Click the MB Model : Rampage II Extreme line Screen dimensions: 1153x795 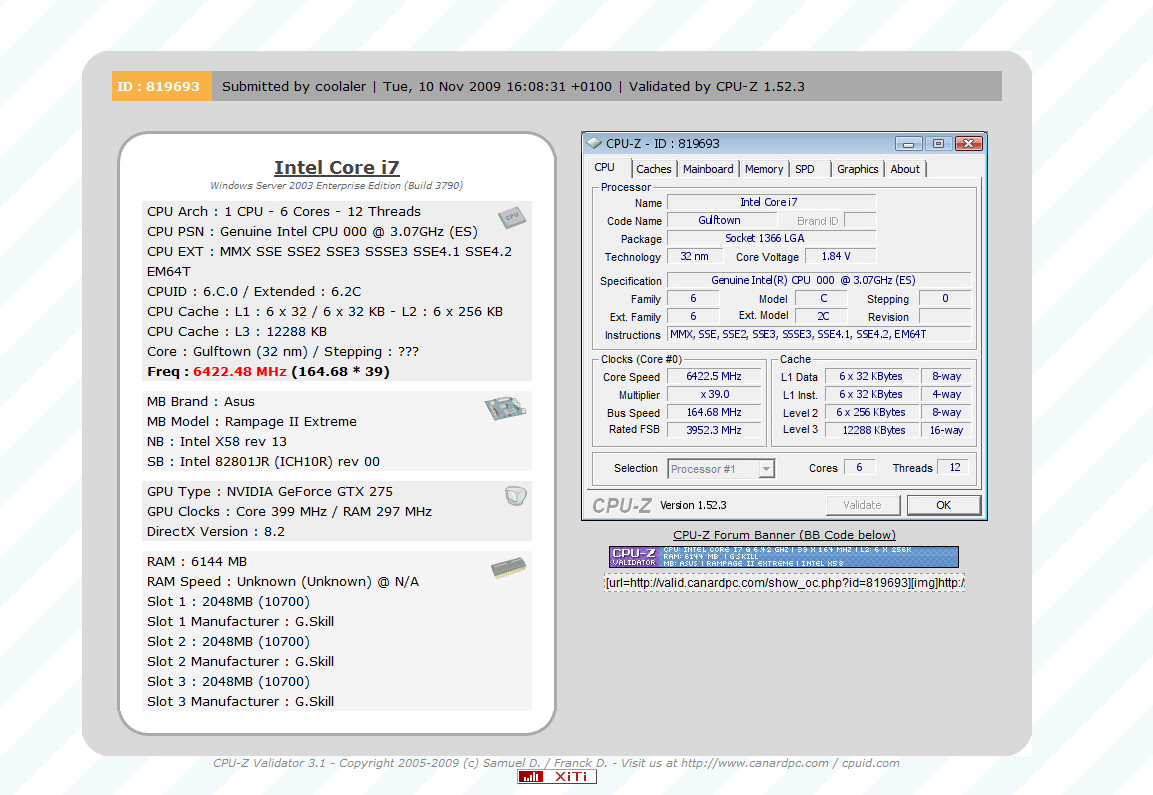251,422
